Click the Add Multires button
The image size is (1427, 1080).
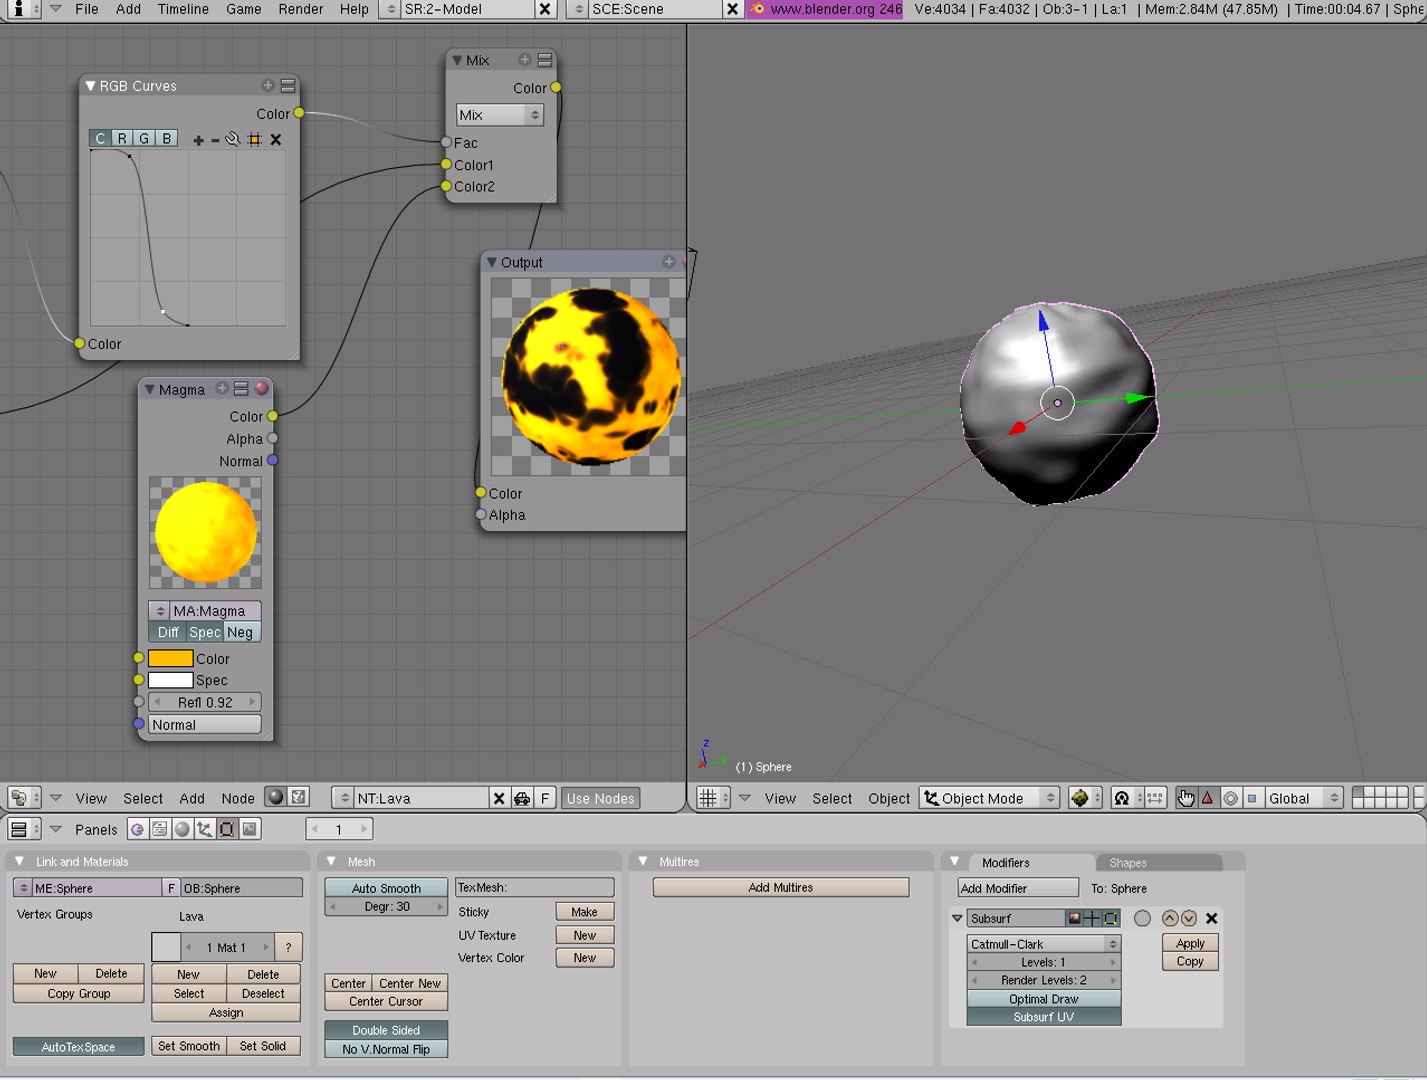coord(781,887)
